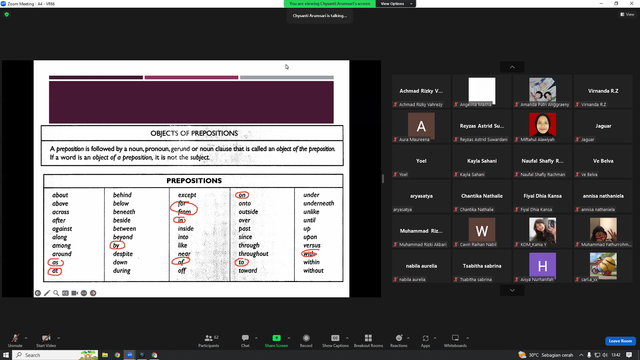Click the green encryption shield icon
The height and width of the screenshot is (360, 640).
[x=7, y=14]
